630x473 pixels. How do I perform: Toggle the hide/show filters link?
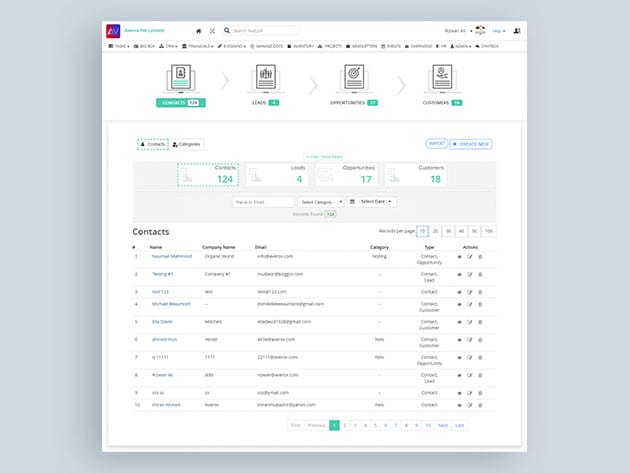point(323,158)
